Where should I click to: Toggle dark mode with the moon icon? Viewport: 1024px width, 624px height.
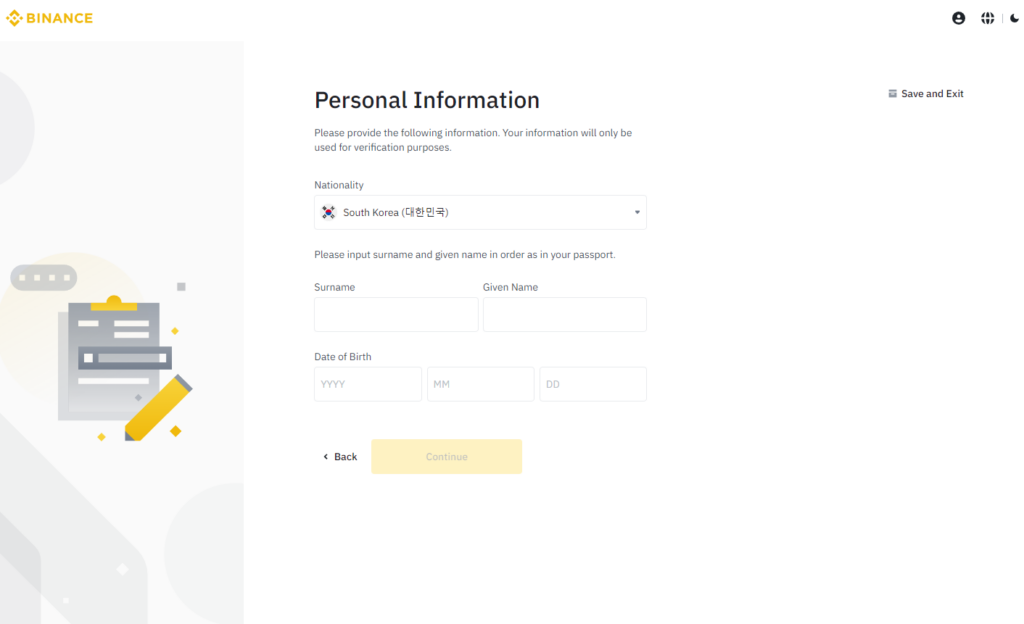1013,18
